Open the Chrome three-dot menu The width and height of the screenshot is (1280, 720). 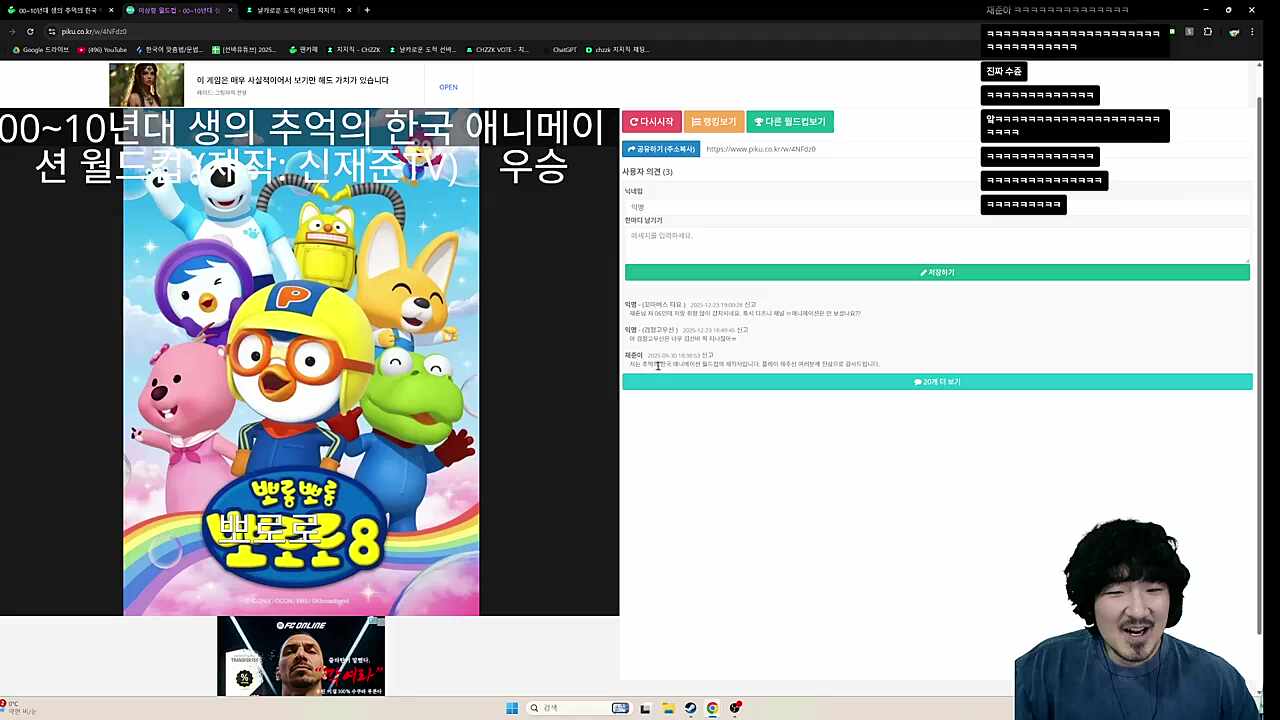click(1252, 32)
